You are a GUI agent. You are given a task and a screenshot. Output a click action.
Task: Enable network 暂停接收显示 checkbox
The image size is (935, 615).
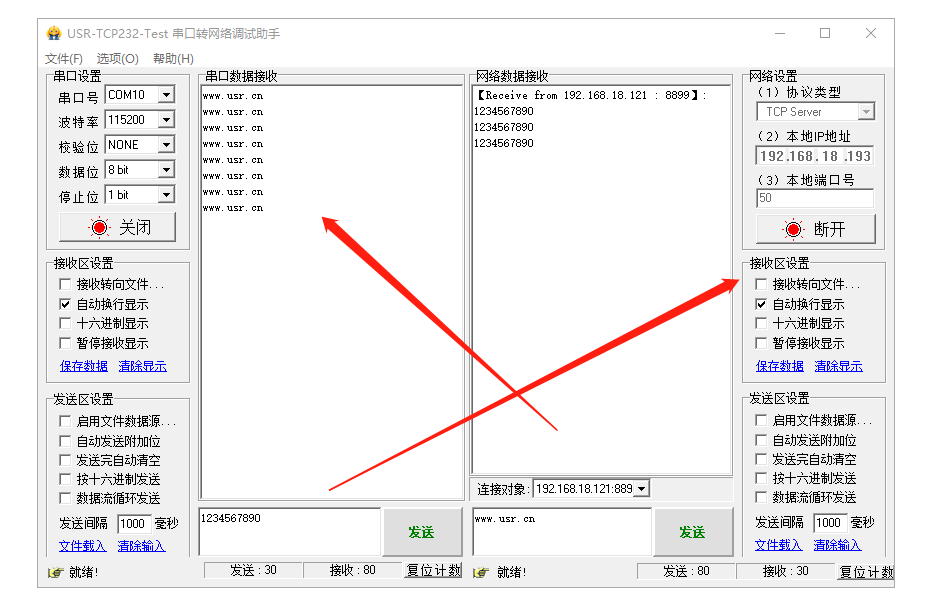pyautogui.click(x=761, y=343)
